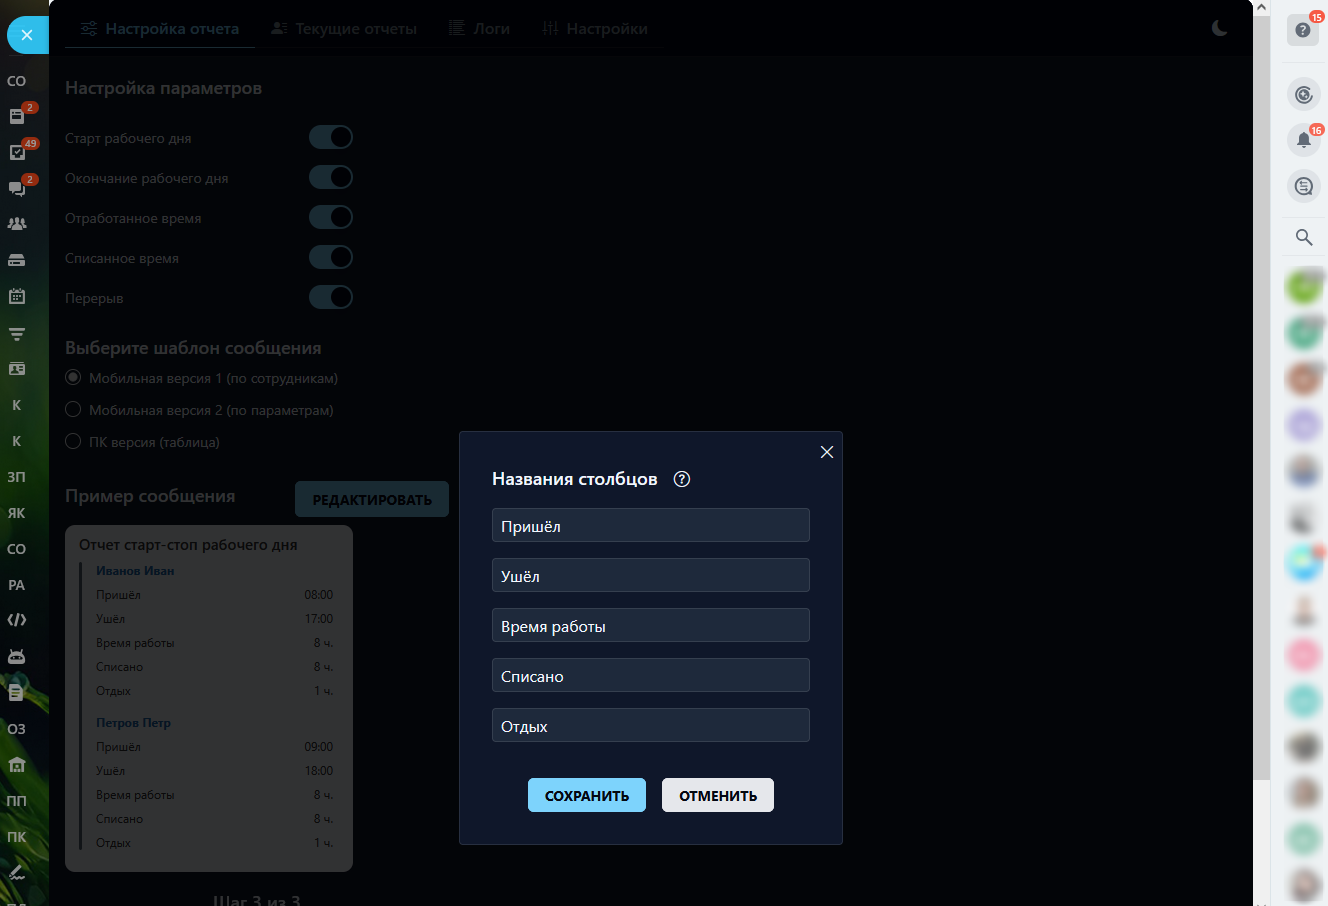Toggle the Отработанное время switch

coord(331,217)
